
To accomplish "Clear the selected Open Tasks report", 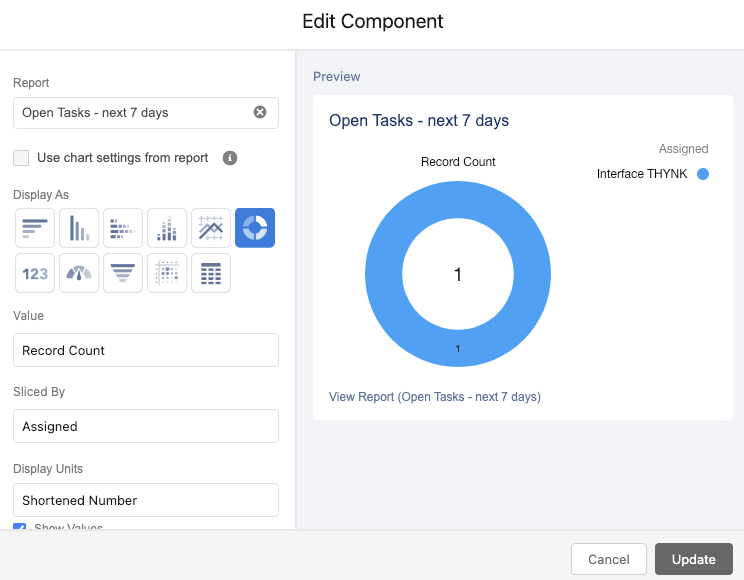I will (x=260, y=112).
